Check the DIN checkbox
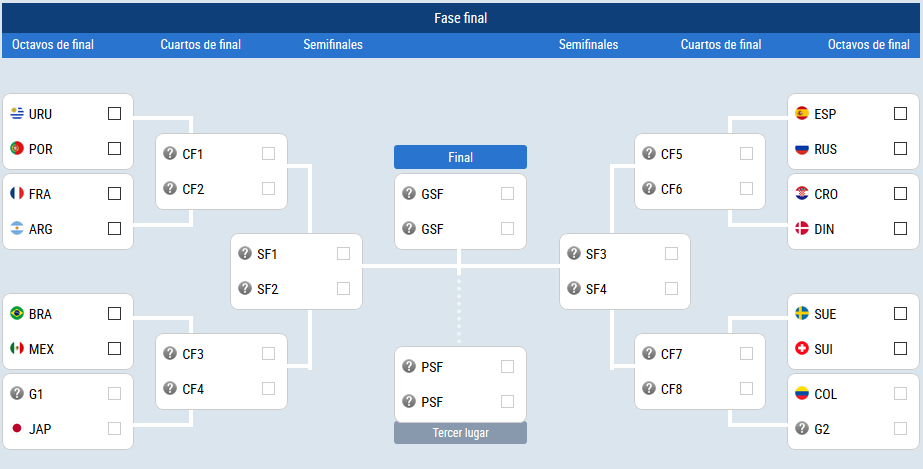Viewport: 923px width, 469px height. pos(900,228)
